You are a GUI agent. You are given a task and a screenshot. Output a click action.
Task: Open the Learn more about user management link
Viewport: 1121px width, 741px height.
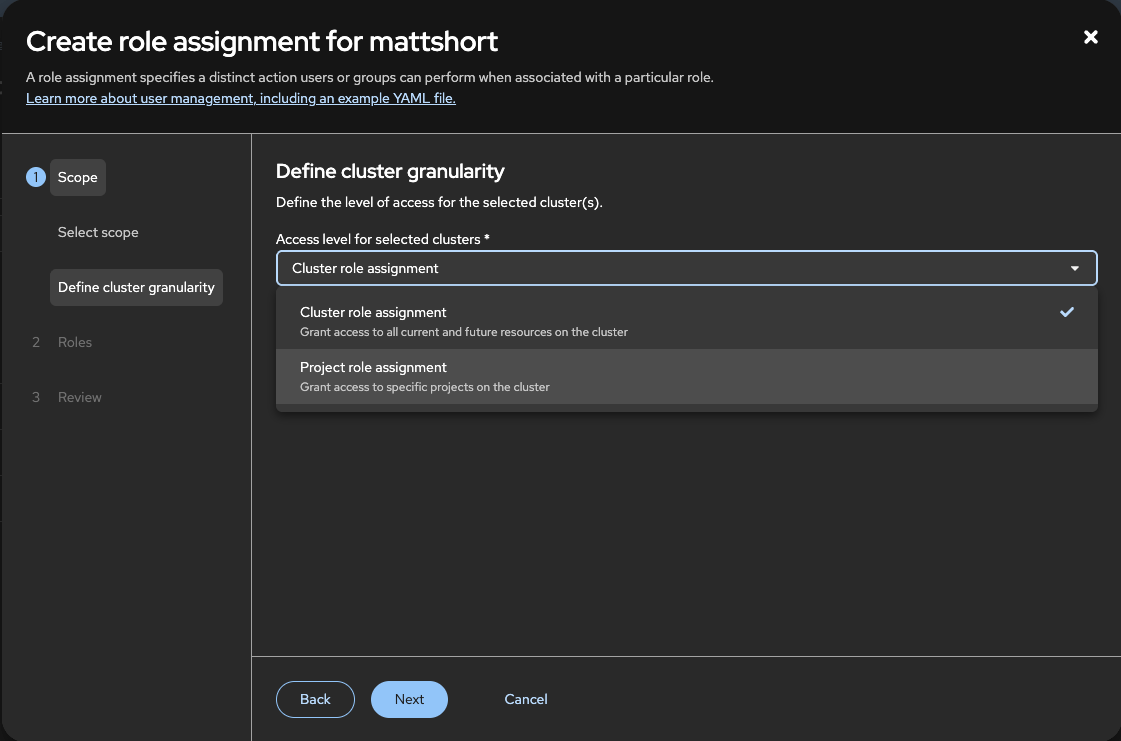(x=240, y=98)
